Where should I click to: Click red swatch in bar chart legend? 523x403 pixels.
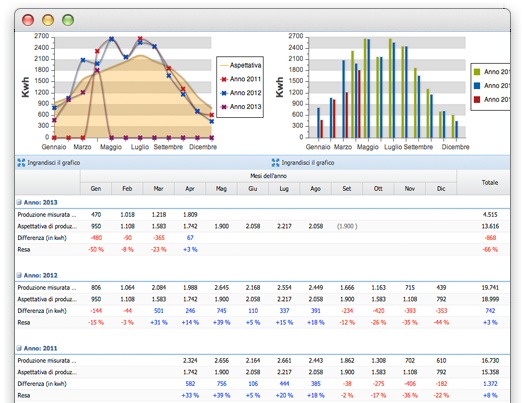477,99
